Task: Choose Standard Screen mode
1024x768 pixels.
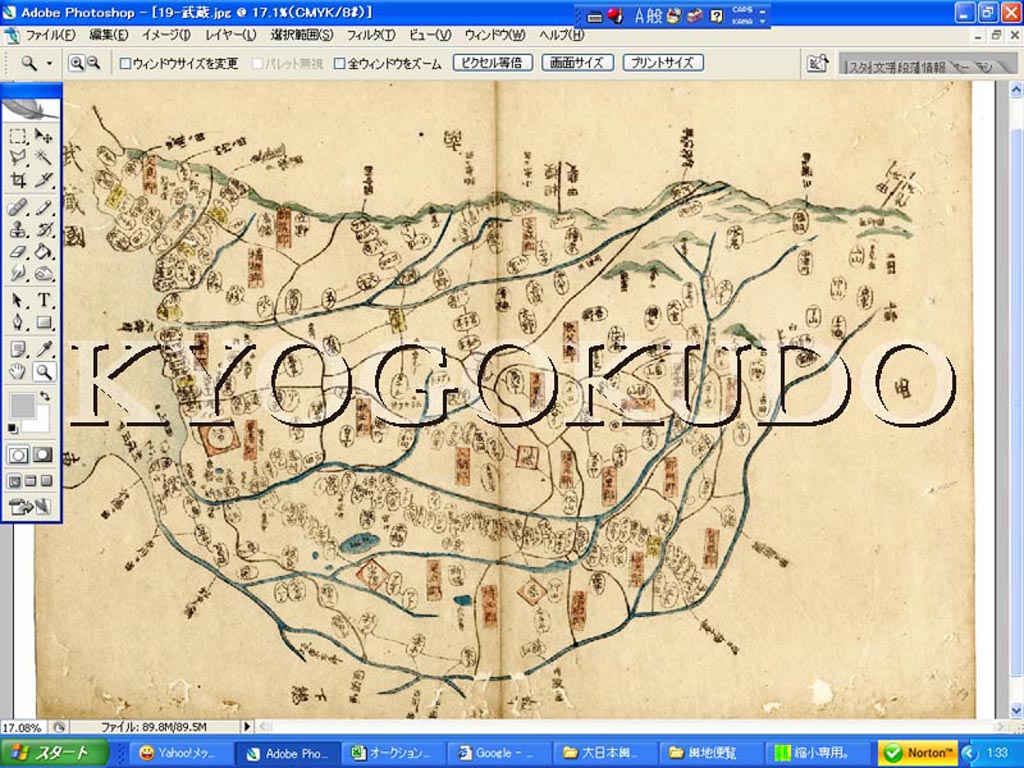Action: pos(14,481)
